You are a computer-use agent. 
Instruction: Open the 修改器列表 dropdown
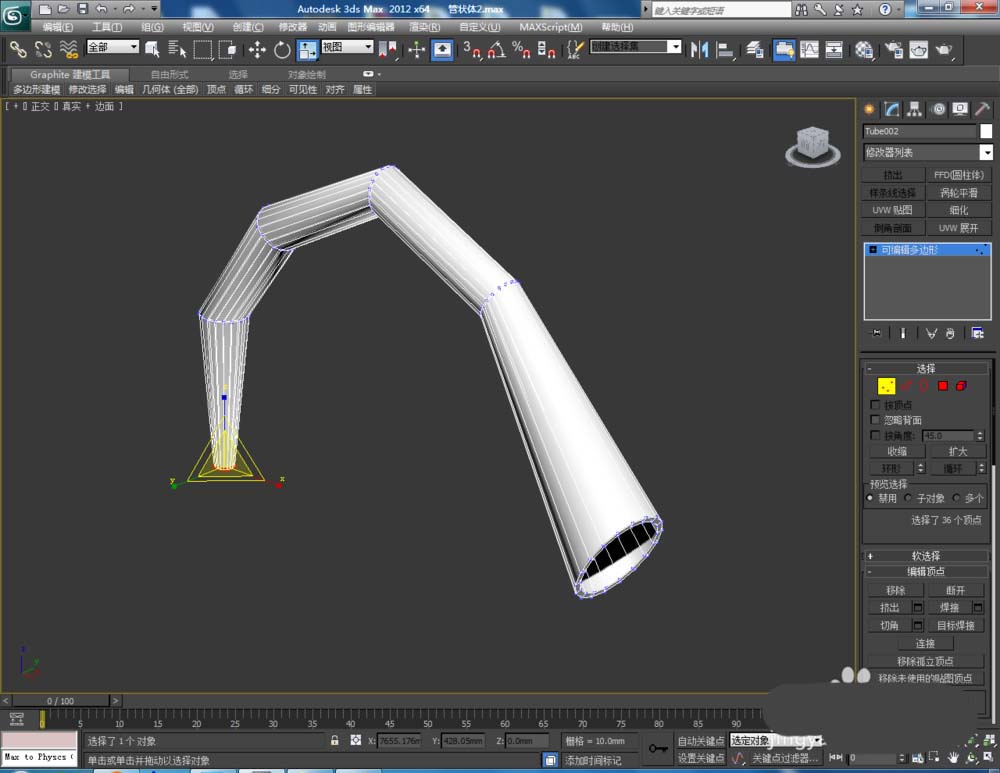click(x=986, y=153)
